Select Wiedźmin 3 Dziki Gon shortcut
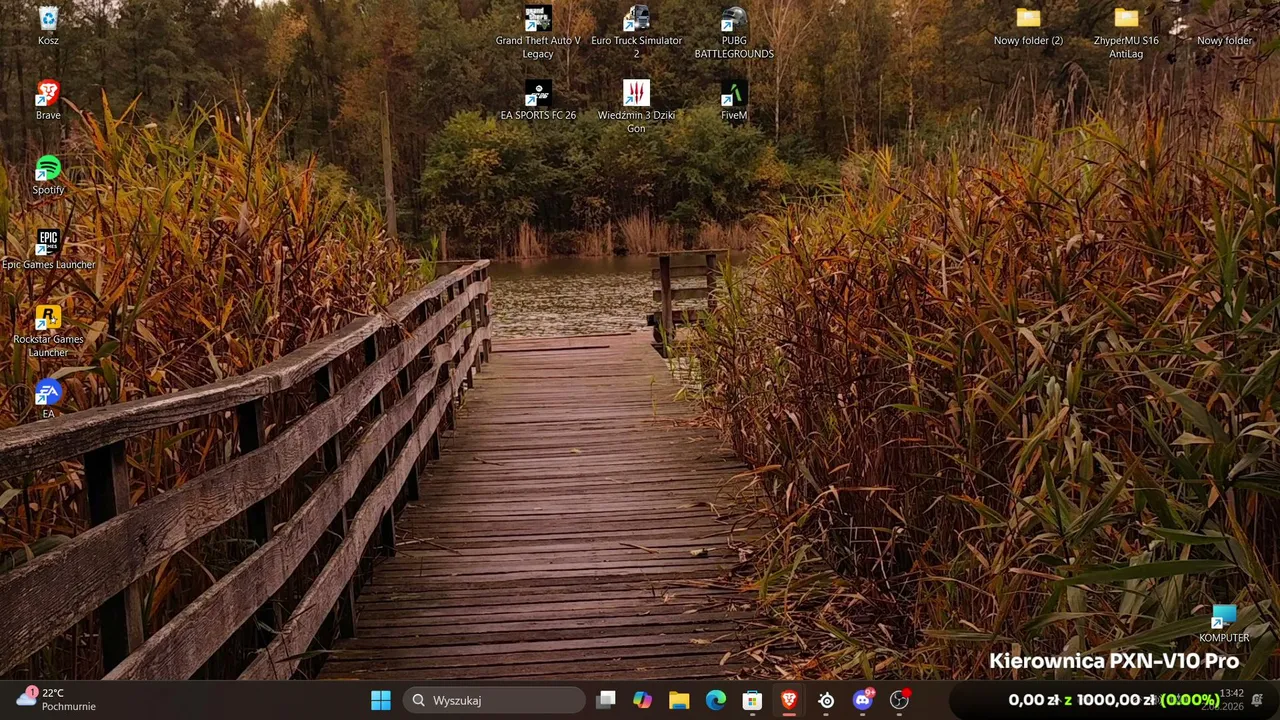Screen dimensions: 1280x720 click(636, 107)
